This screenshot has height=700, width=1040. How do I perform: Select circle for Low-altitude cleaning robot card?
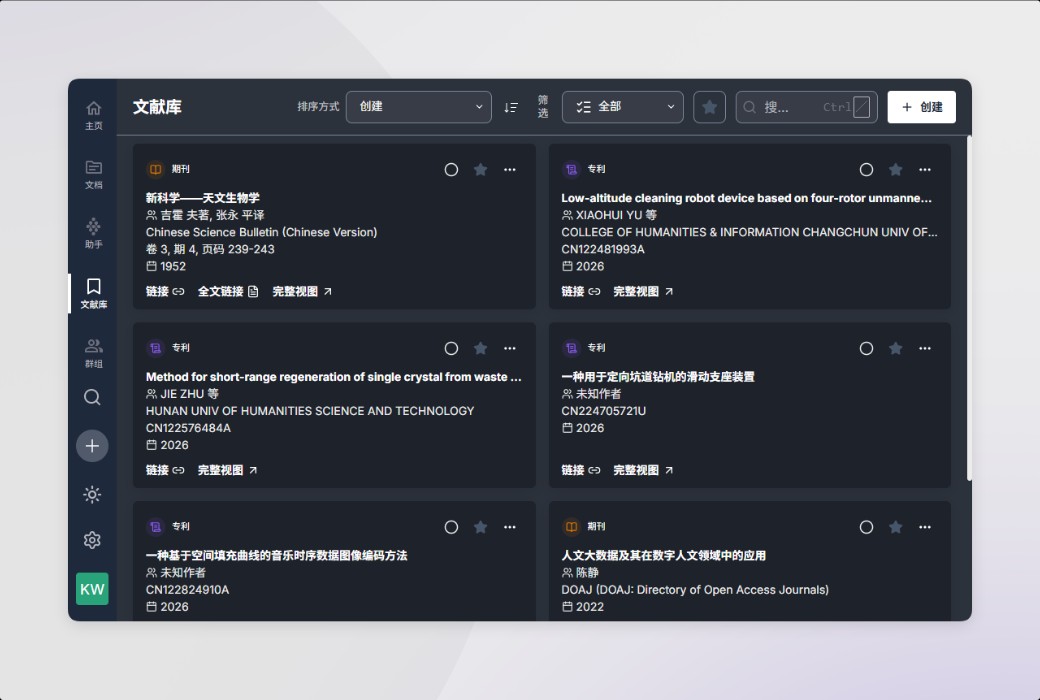[866, 170]
